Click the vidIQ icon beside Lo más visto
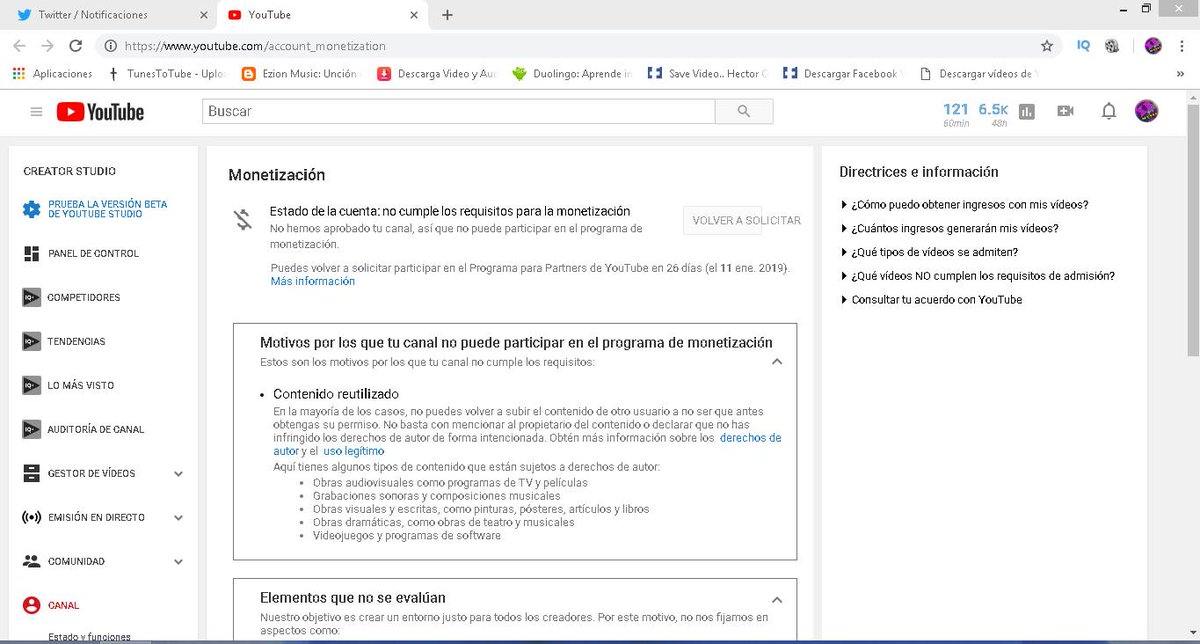 point(31,386)
